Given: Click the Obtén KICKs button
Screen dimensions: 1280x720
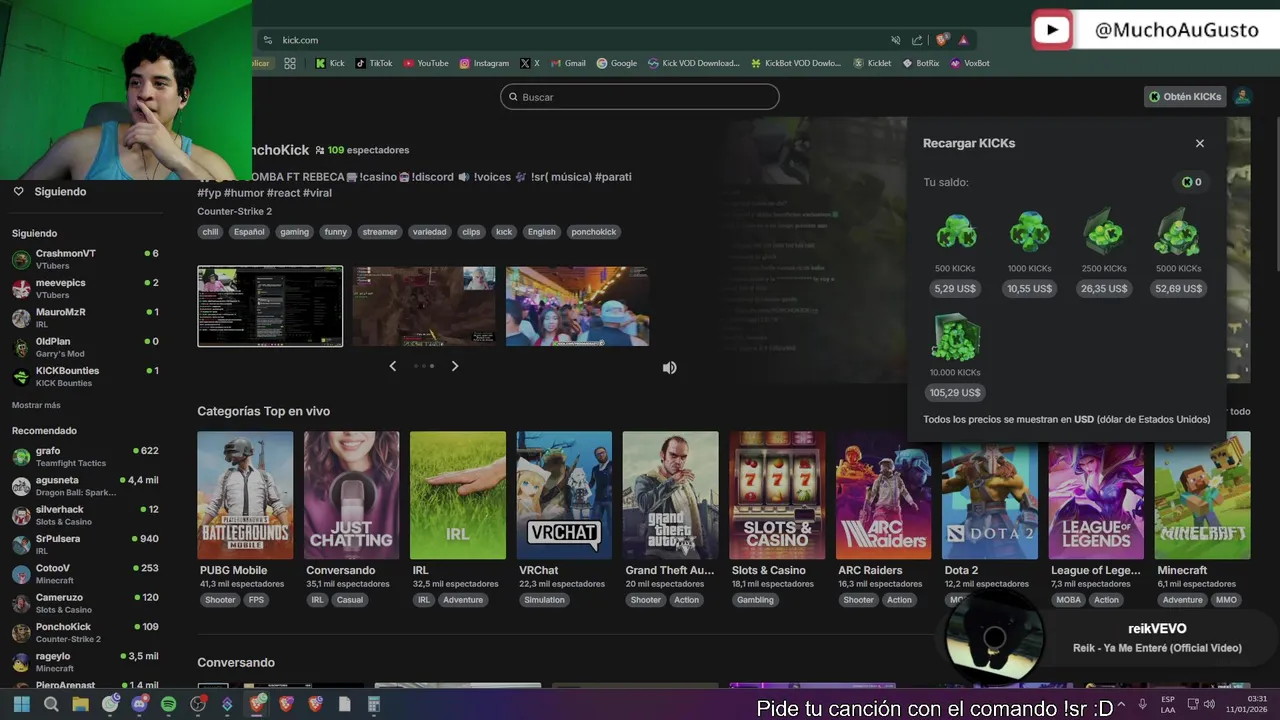Looking at the screenshot, I should [1185, 97].
